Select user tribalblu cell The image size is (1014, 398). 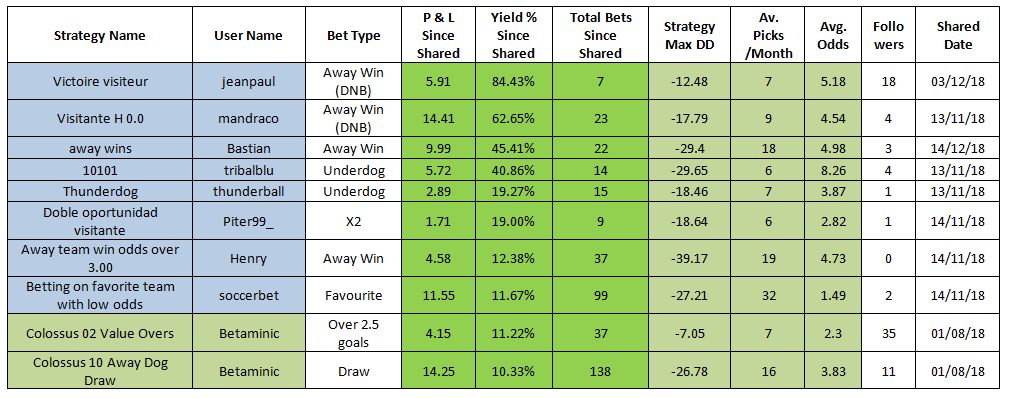(x=248, y=171)
